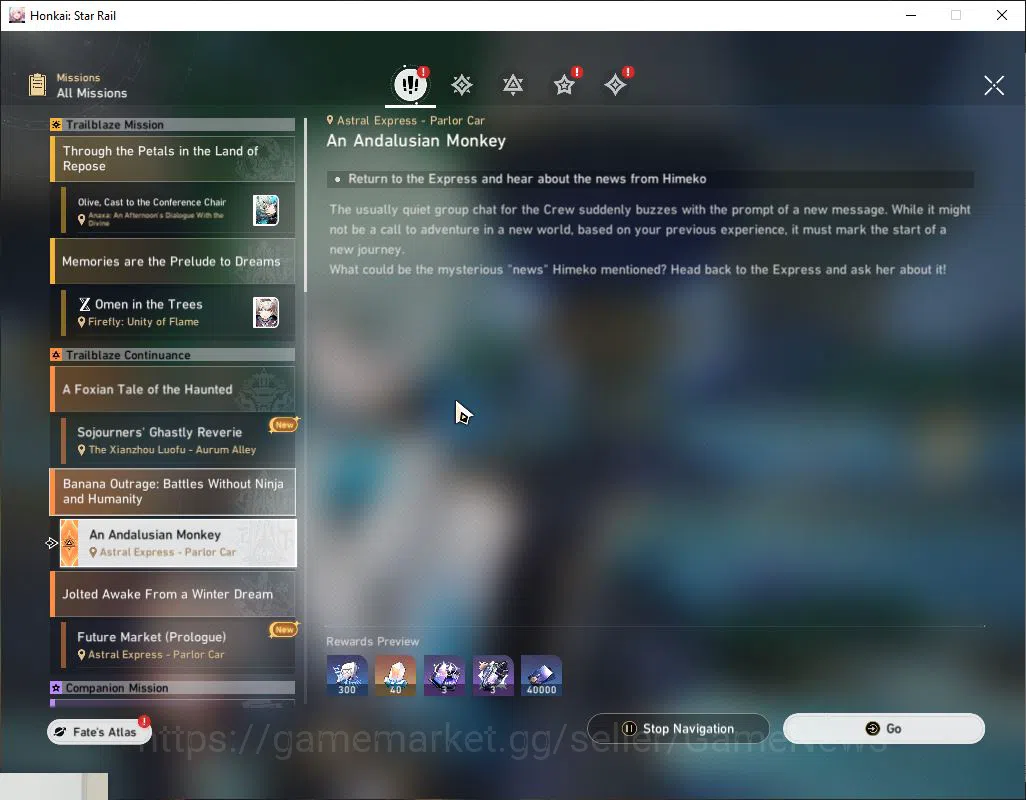Image resolution: width=1026 pixels, height=800 pixels.
Task: View the first purple reward with quantity 3
Action: 444,675
